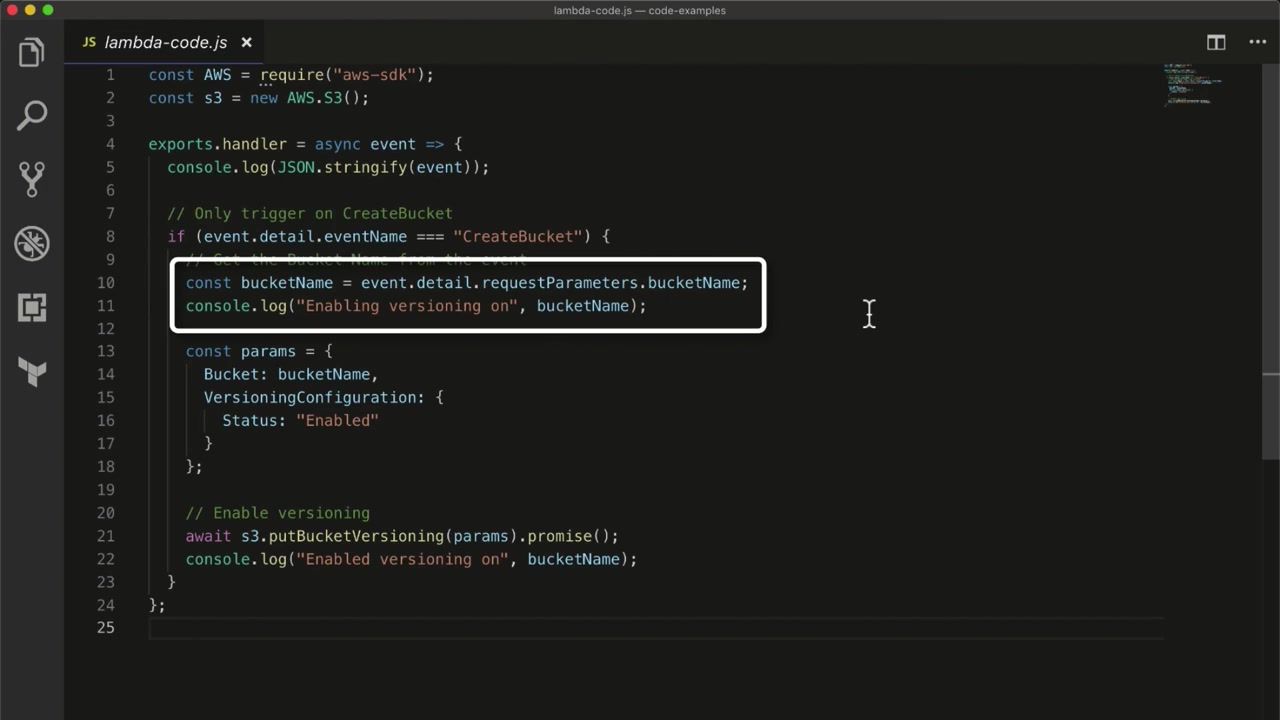Open the Search view magnifier icon
Viewport: 1280px width, 720px height.
click(x=32, y=115)
